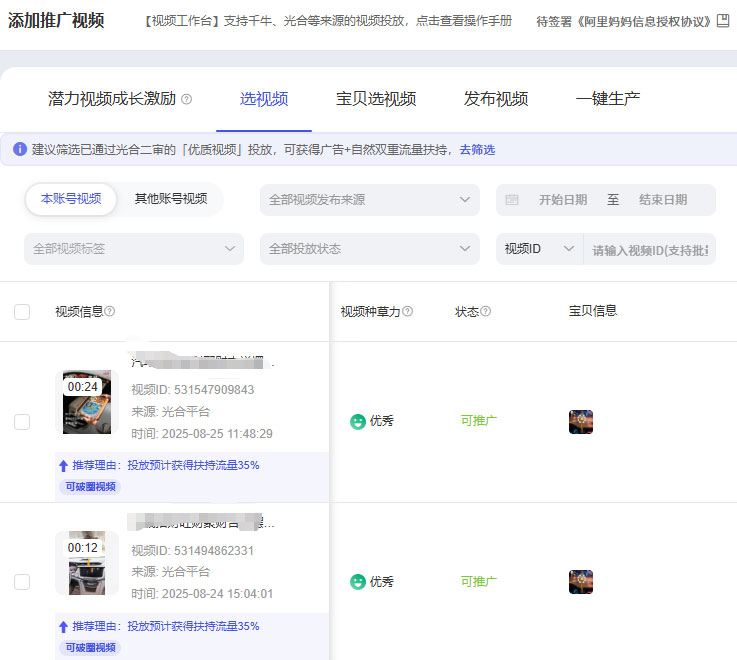Click the help icon next to 视频种草力 header
This screenshot has height=660, width=737.
pos(408,311)
